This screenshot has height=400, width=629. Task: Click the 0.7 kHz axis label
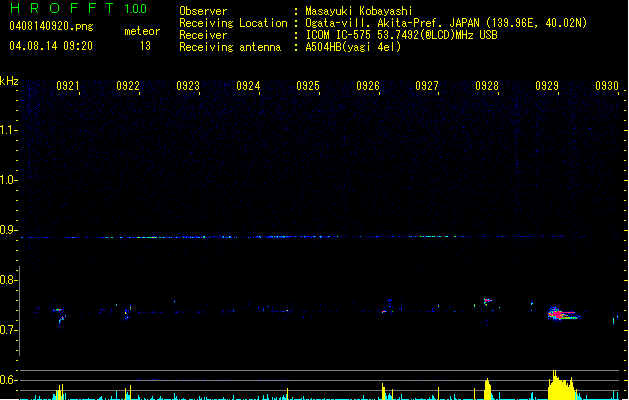[9, 330]
